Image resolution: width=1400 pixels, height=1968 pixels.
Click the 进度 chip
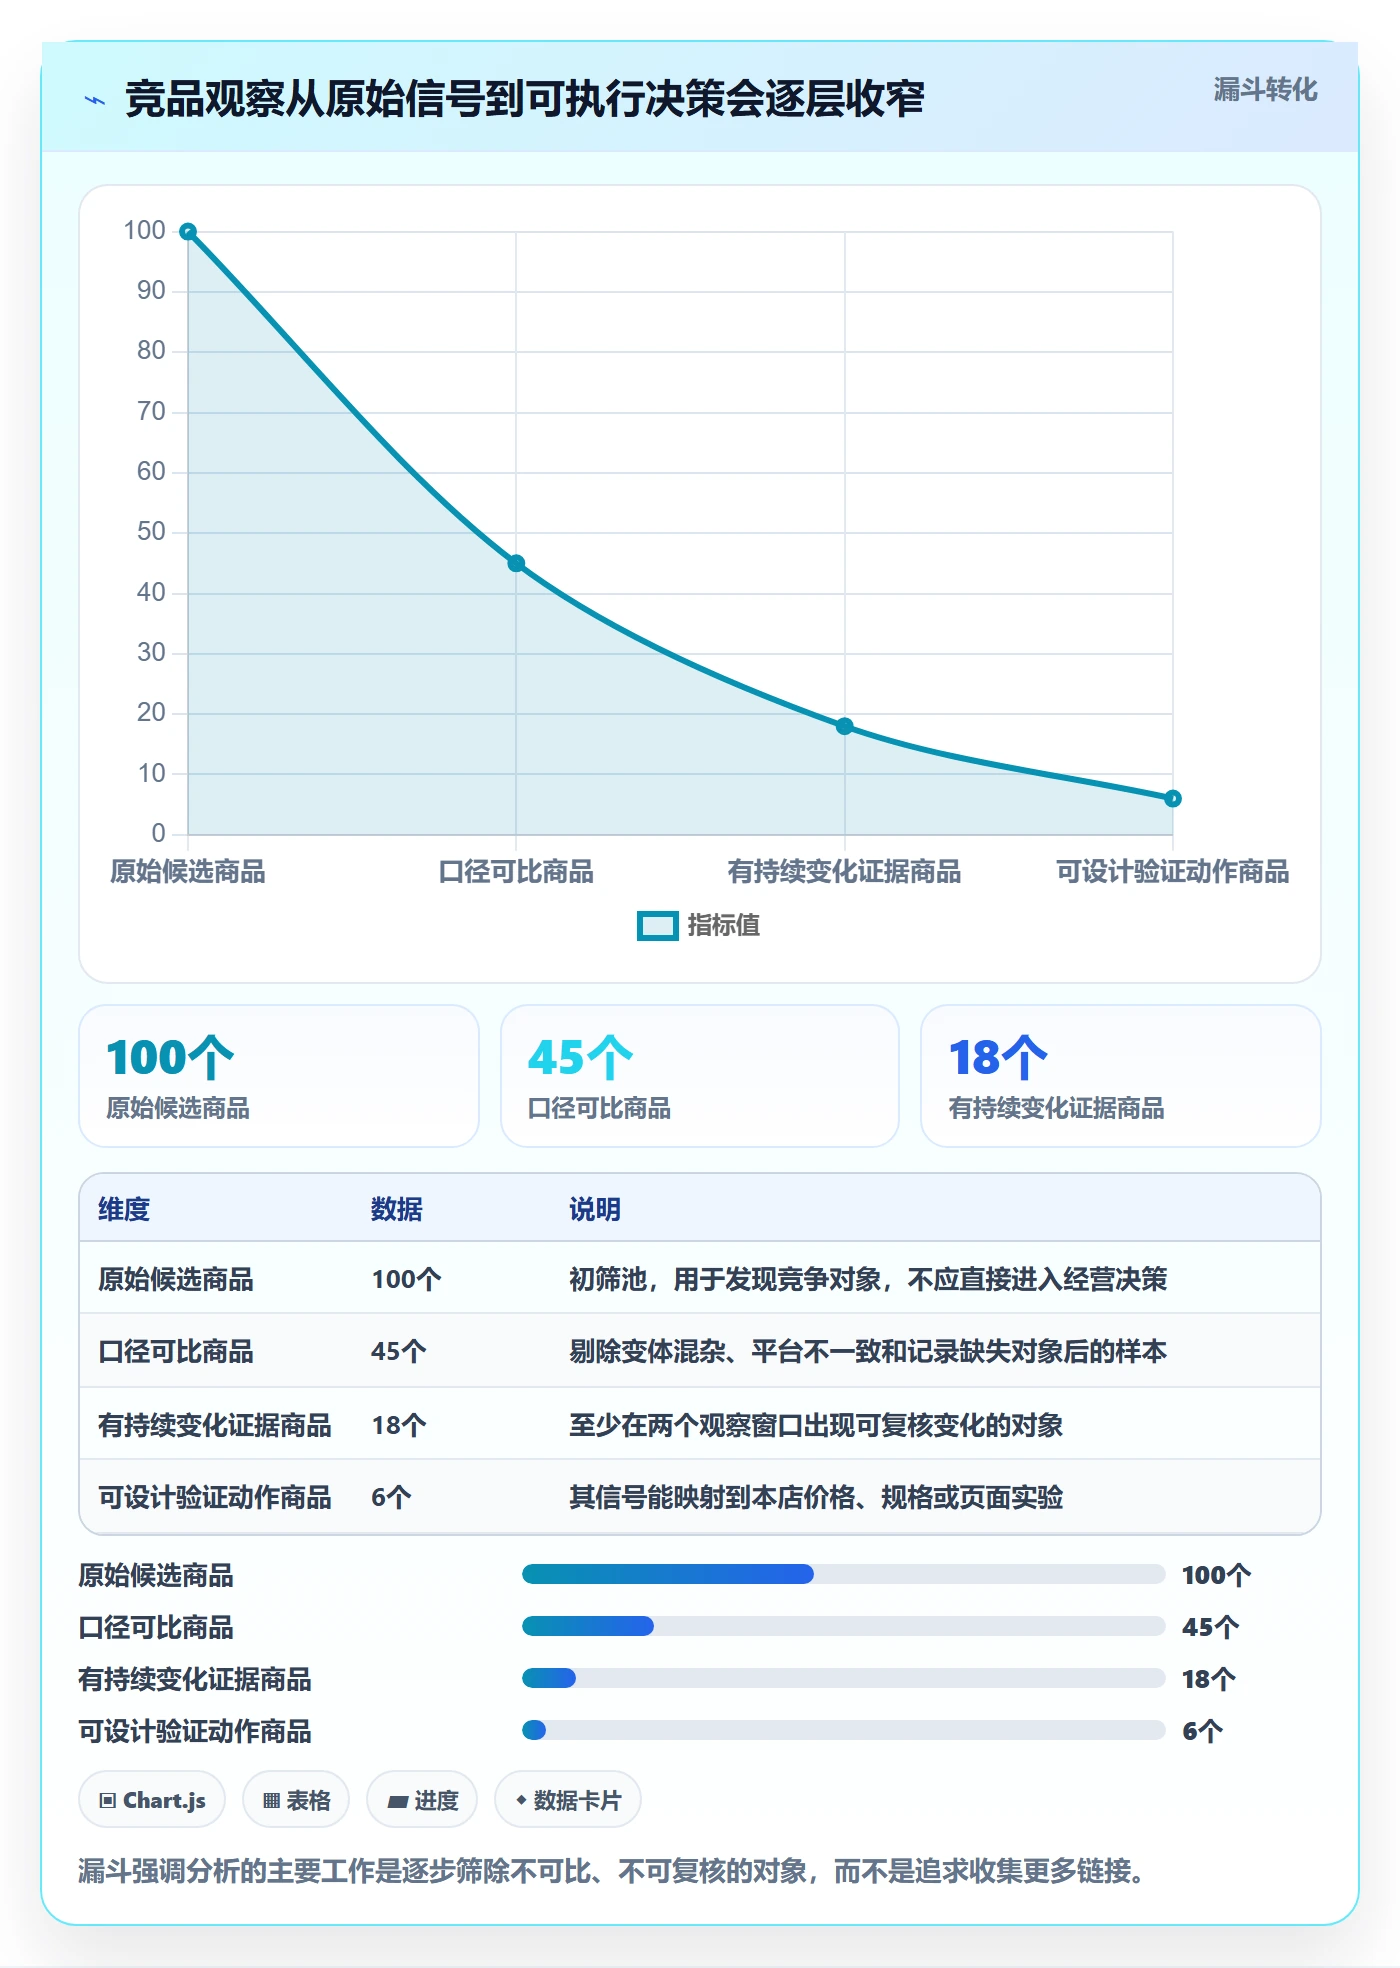pos(422,1800)
